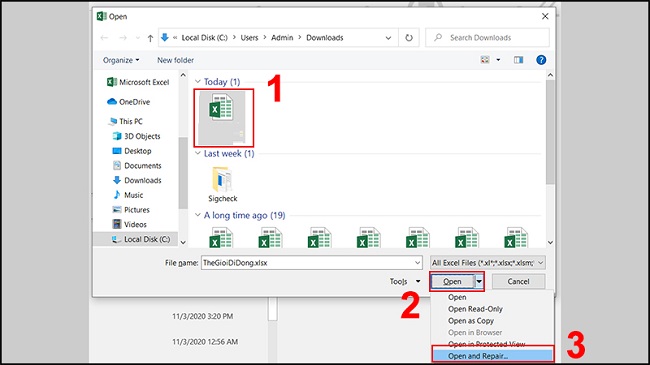The height and width of the screenshot is (365, 650).
Task: Click the Search Downloads field
Action: coord(487,38)
